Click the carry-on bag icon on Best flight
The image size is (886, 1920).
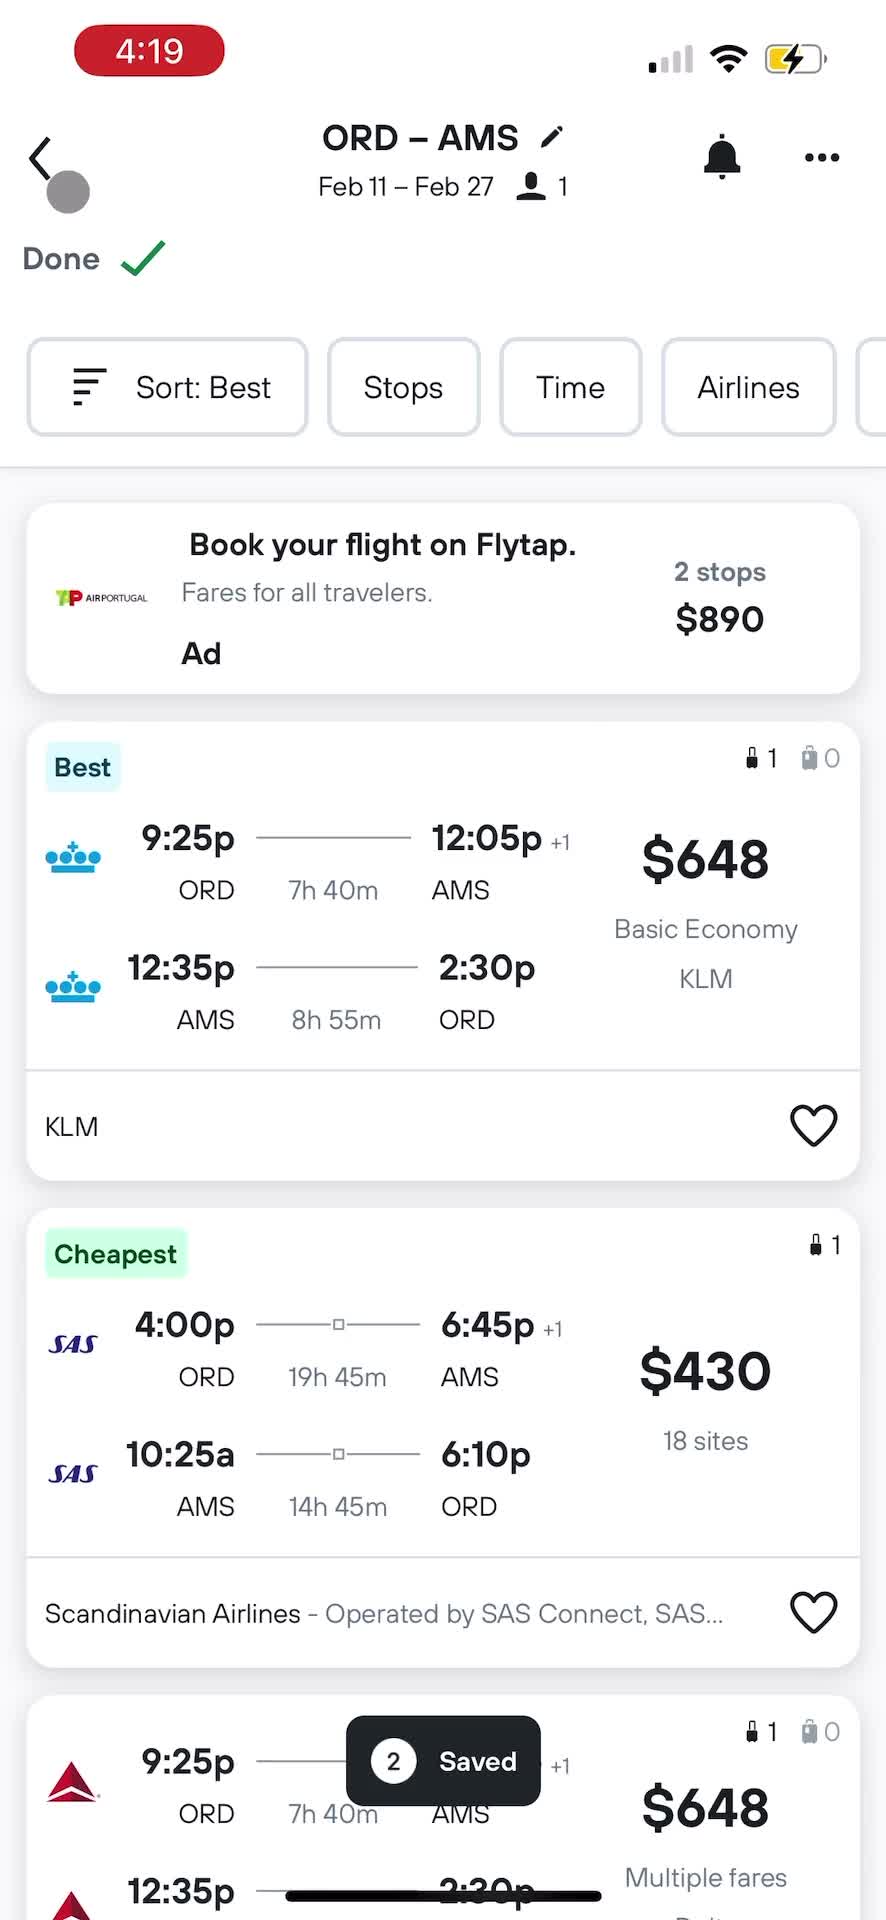(751, 758)
